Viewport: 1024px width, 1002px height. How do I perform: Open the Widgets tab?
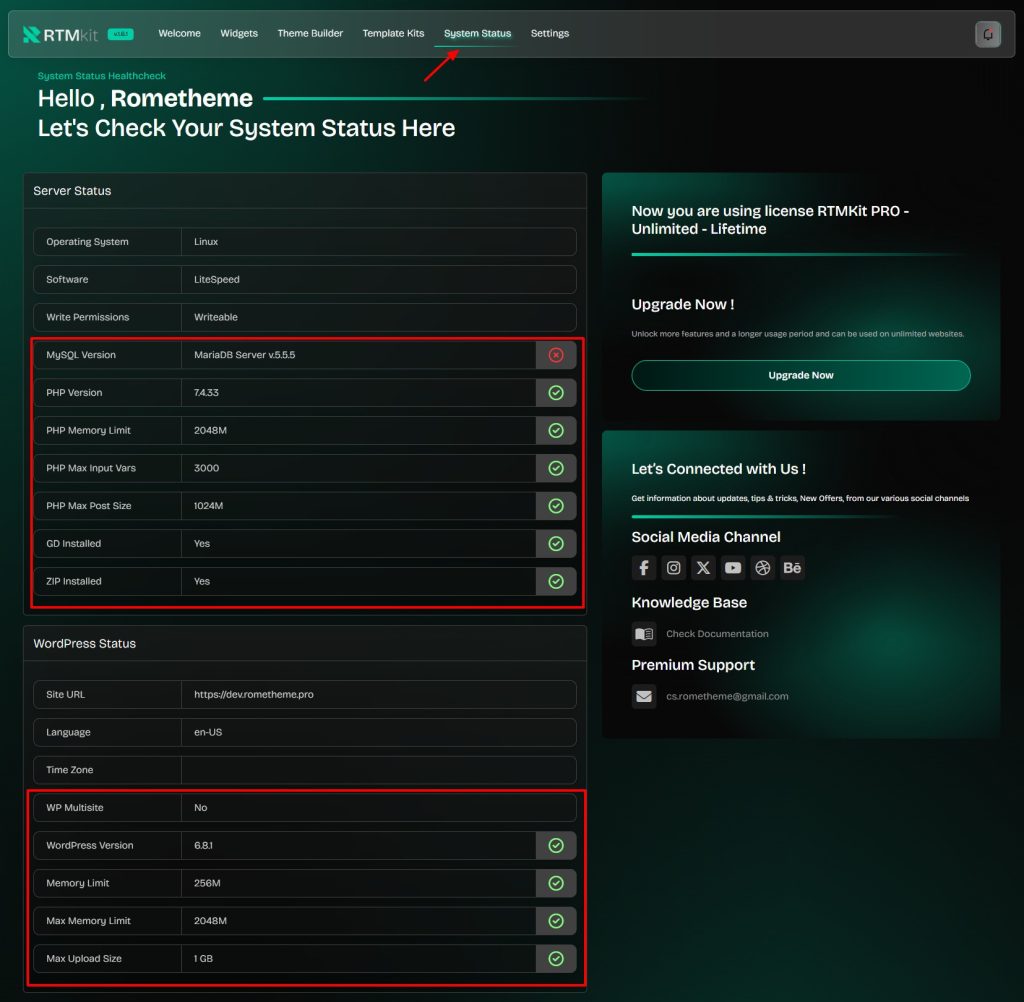pyautogui.click(x=239, y=33)
